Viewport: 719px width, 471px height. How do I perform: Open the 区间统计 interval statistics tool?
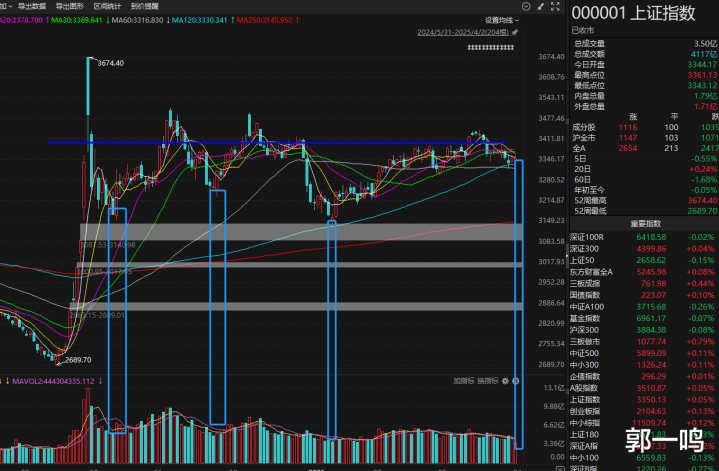[107, 6]
